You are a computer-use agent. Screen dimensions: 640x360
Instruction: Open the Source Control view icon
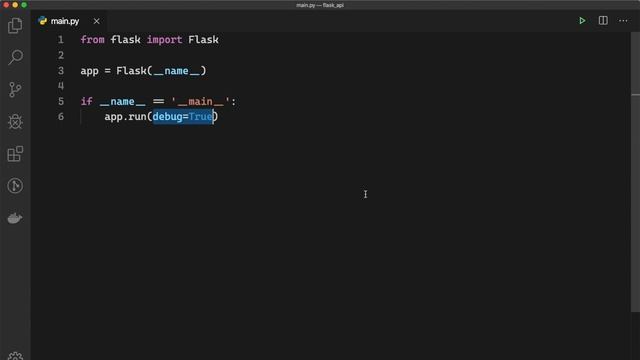(15, 89)
